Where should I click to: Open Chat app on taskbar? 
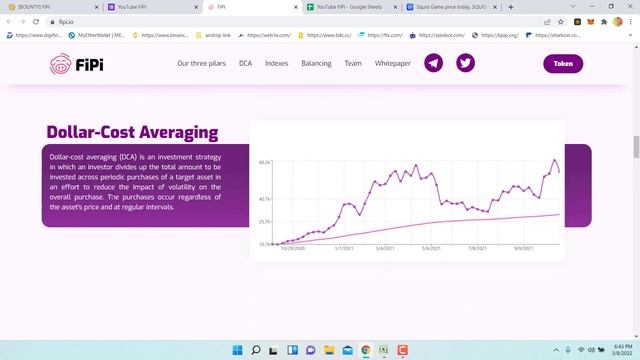[311, 350]
